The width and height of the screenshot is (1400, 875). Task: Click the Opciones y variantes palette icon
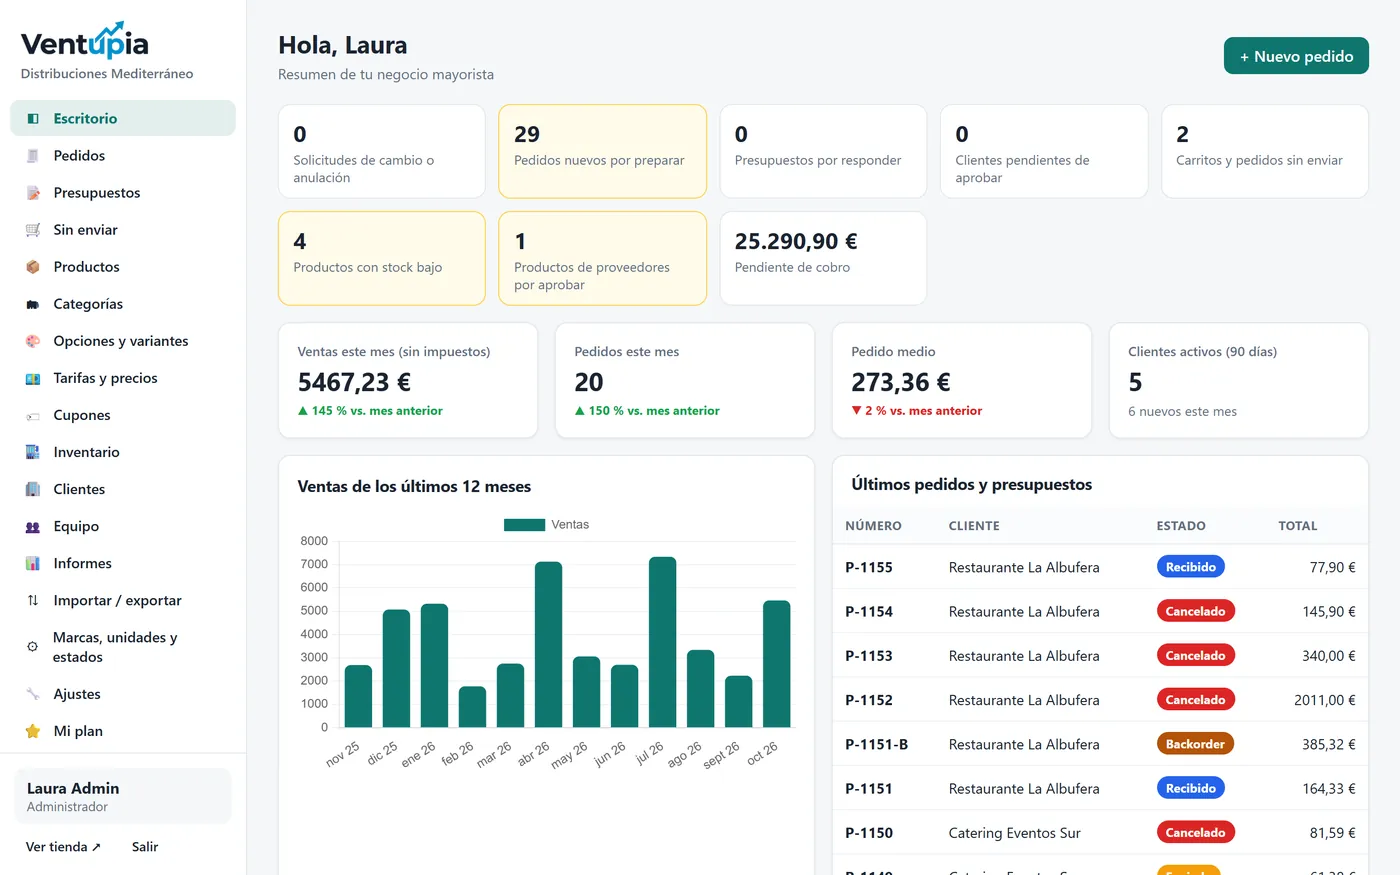tap(33, 340)
